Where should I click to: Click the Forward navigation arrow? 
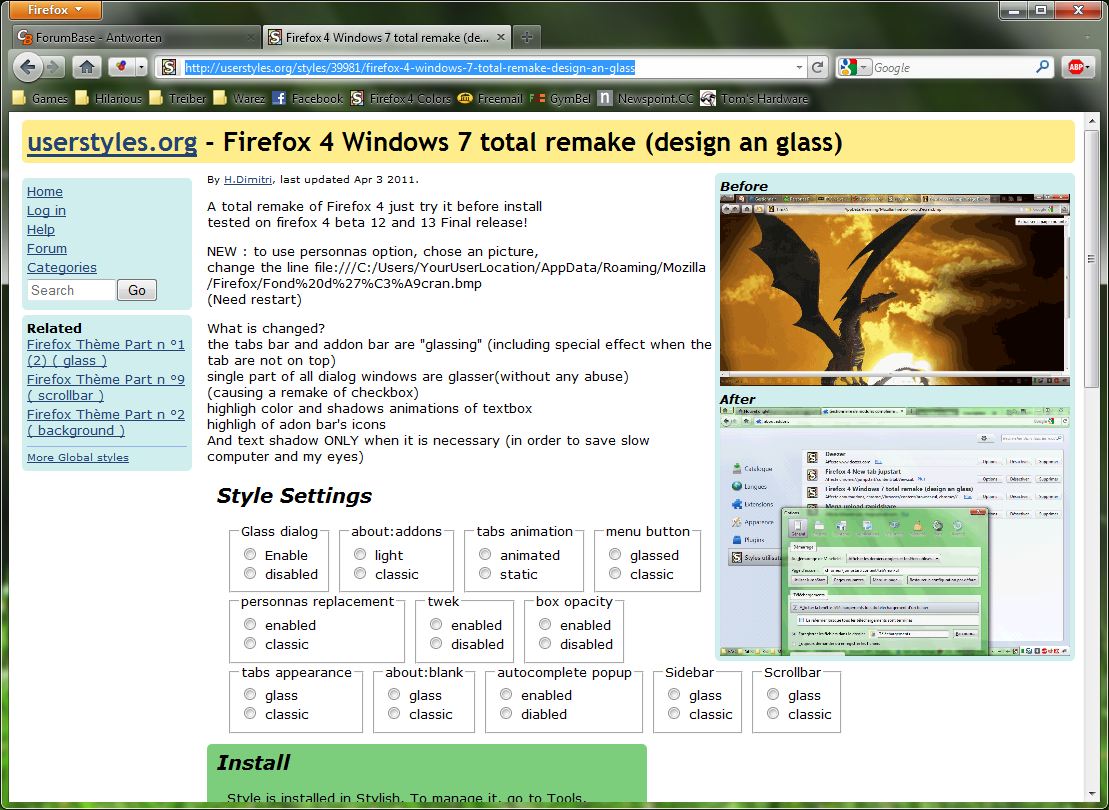pyautogui.click(x=53, y=67)
